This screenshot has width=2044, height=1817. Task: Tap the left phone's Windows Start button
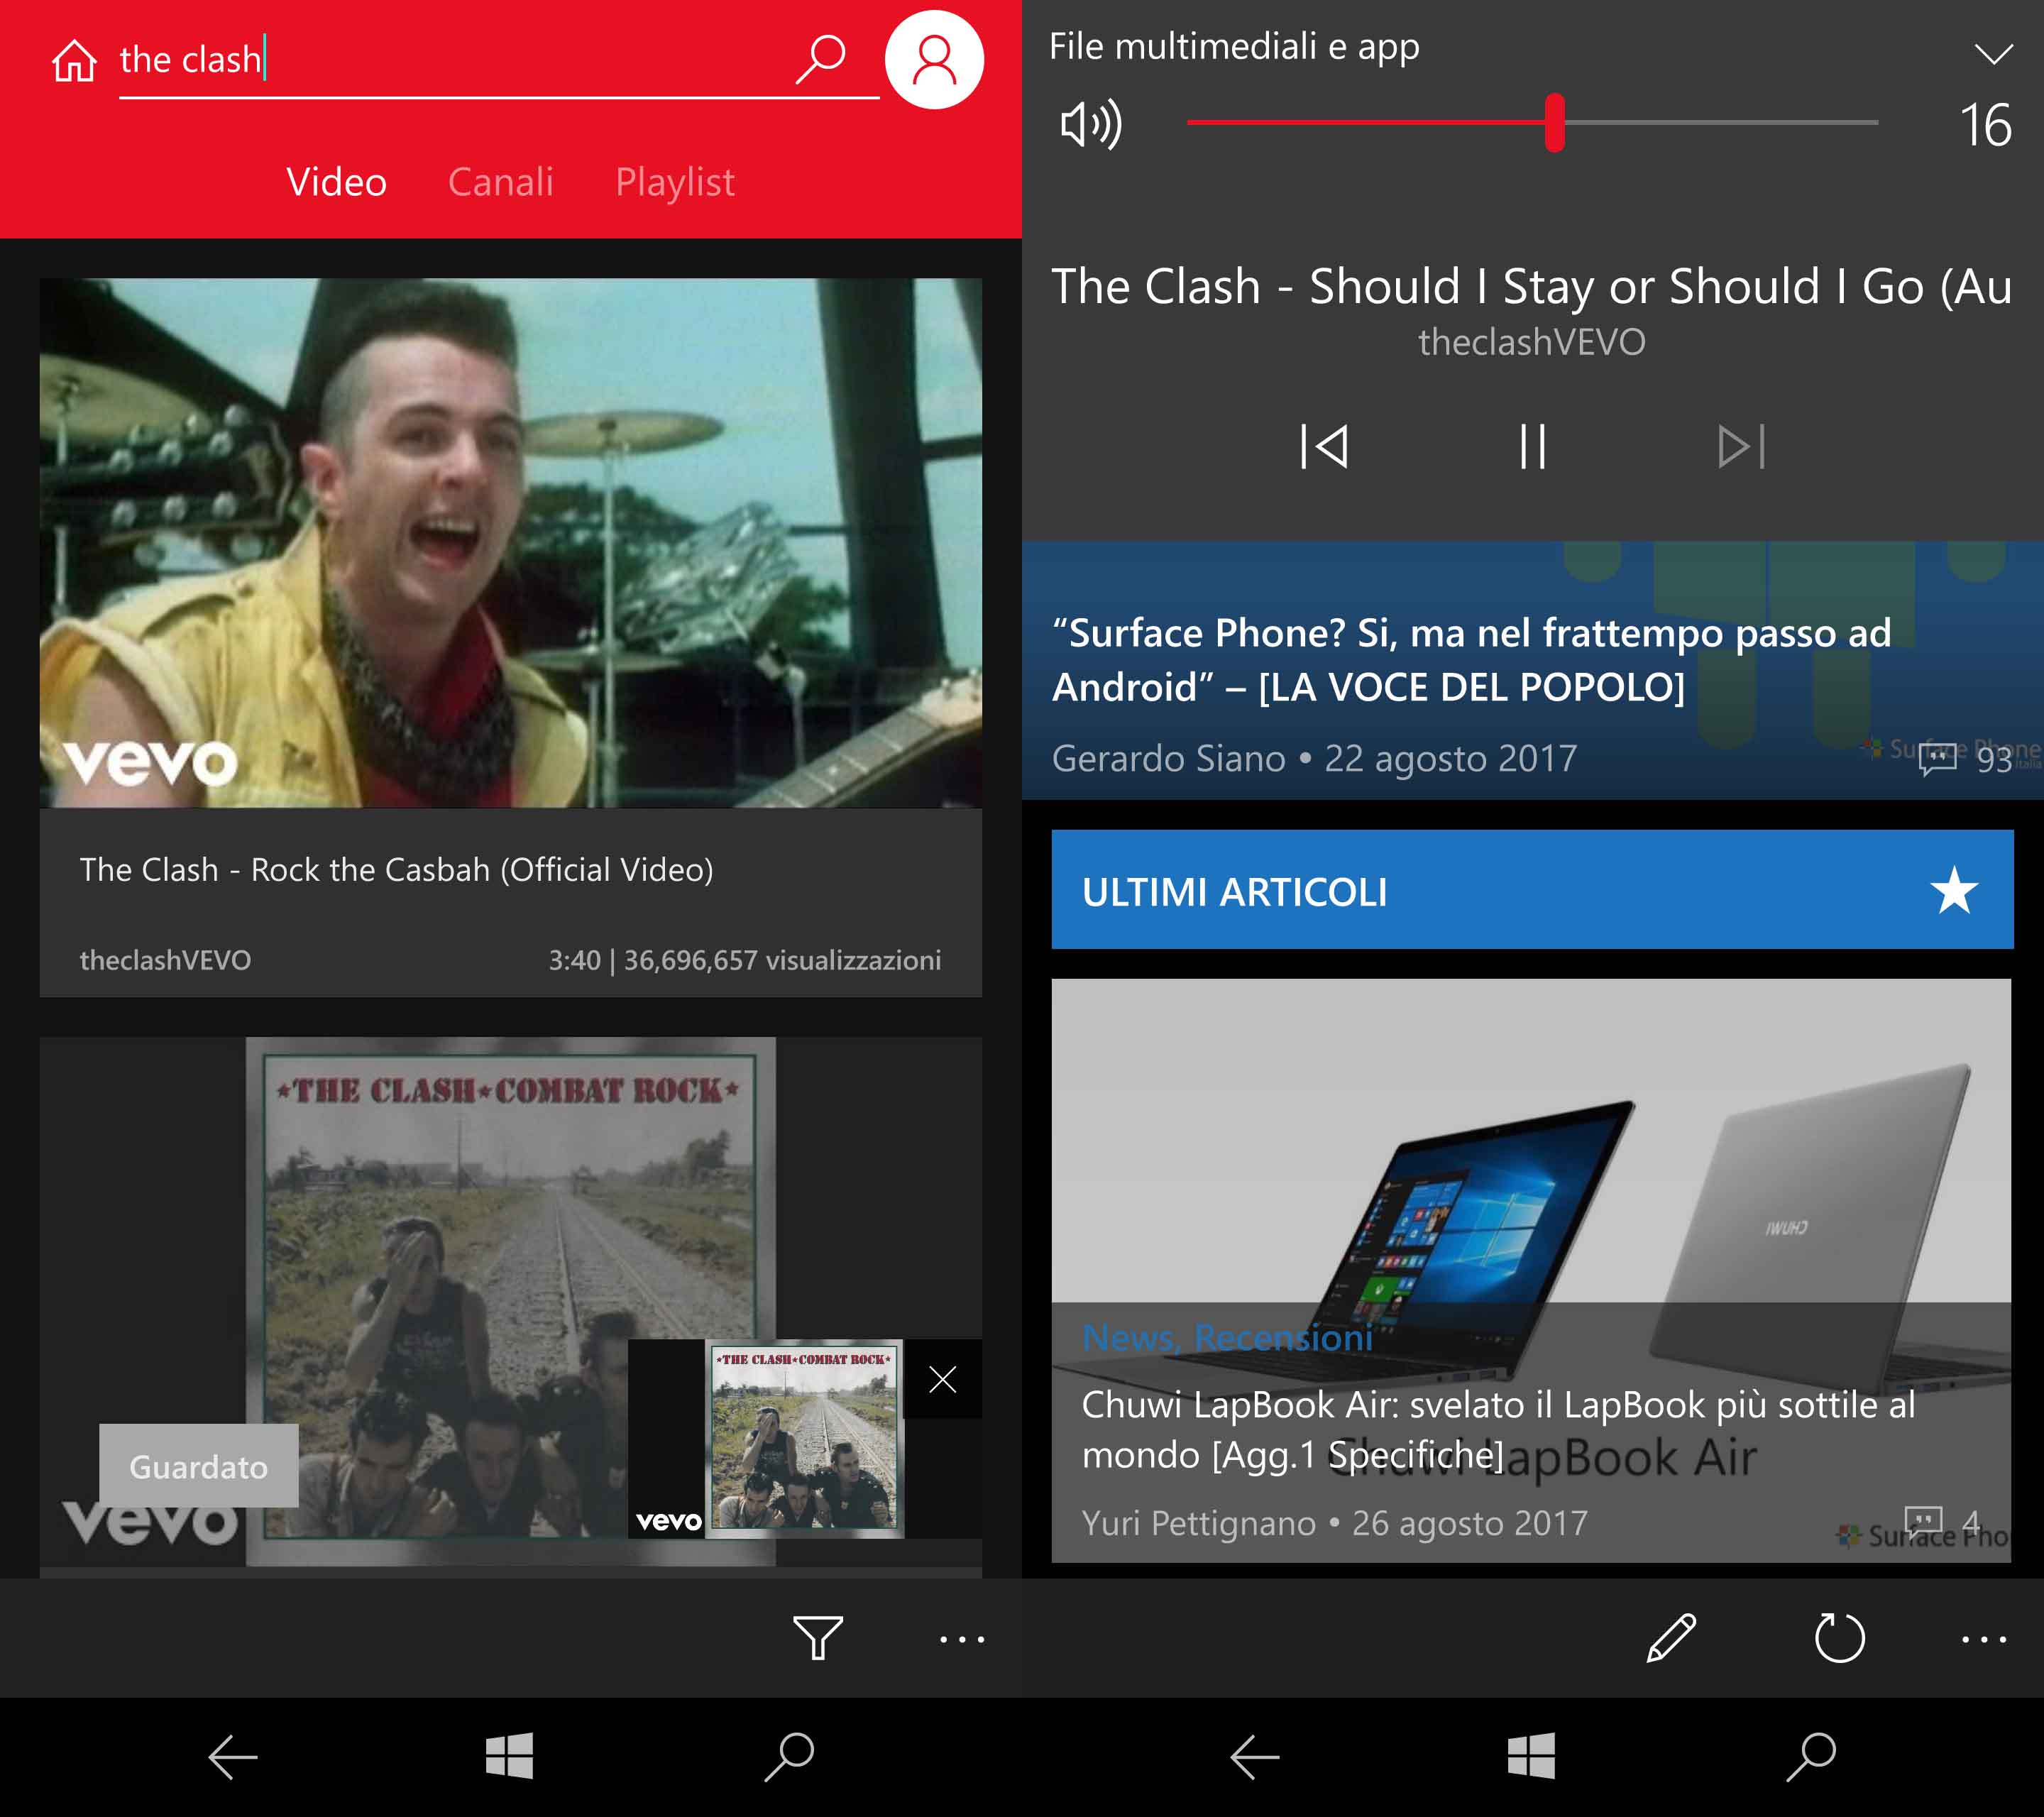coord(510,1756)
